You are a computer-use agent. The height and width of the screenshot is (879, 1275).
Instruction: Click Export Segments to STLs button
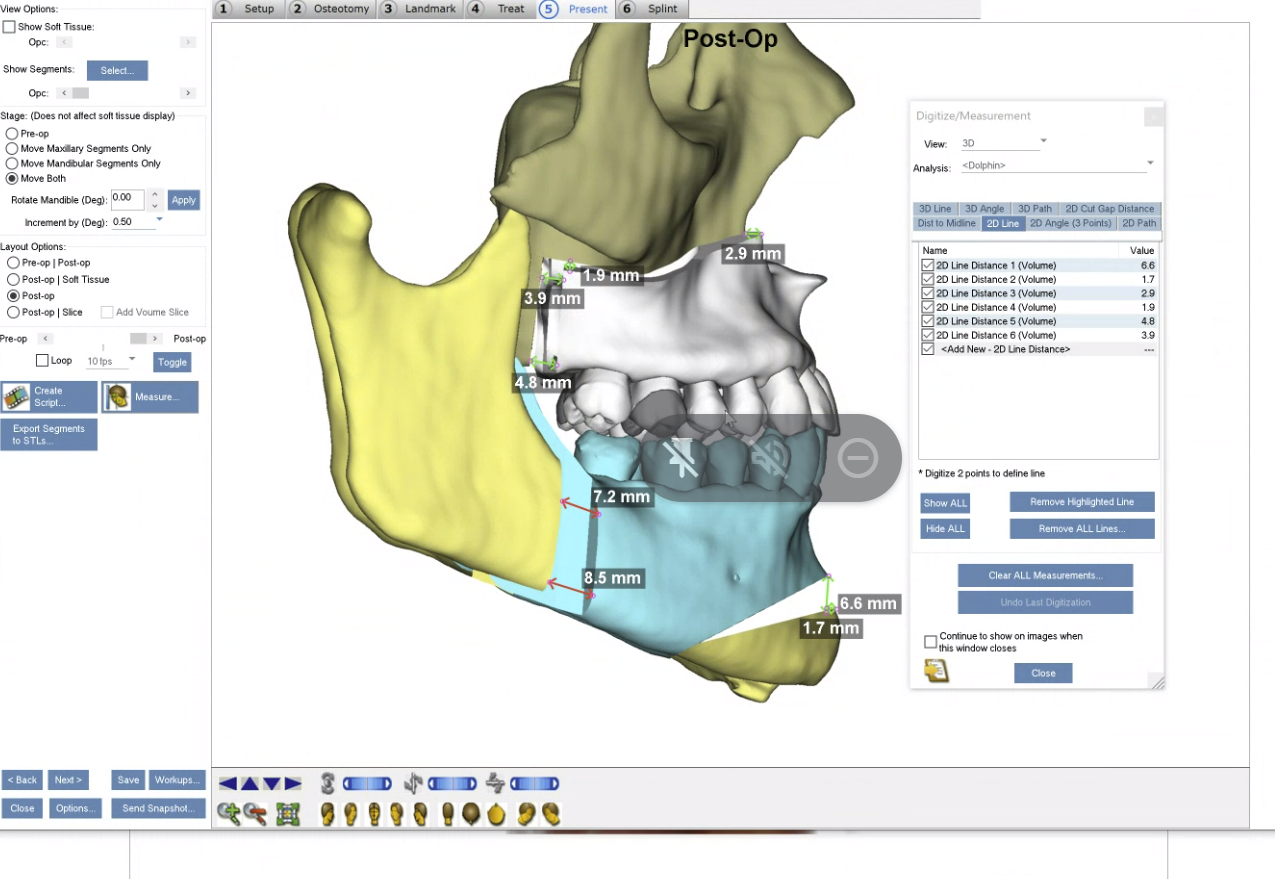tap(49, 435)
